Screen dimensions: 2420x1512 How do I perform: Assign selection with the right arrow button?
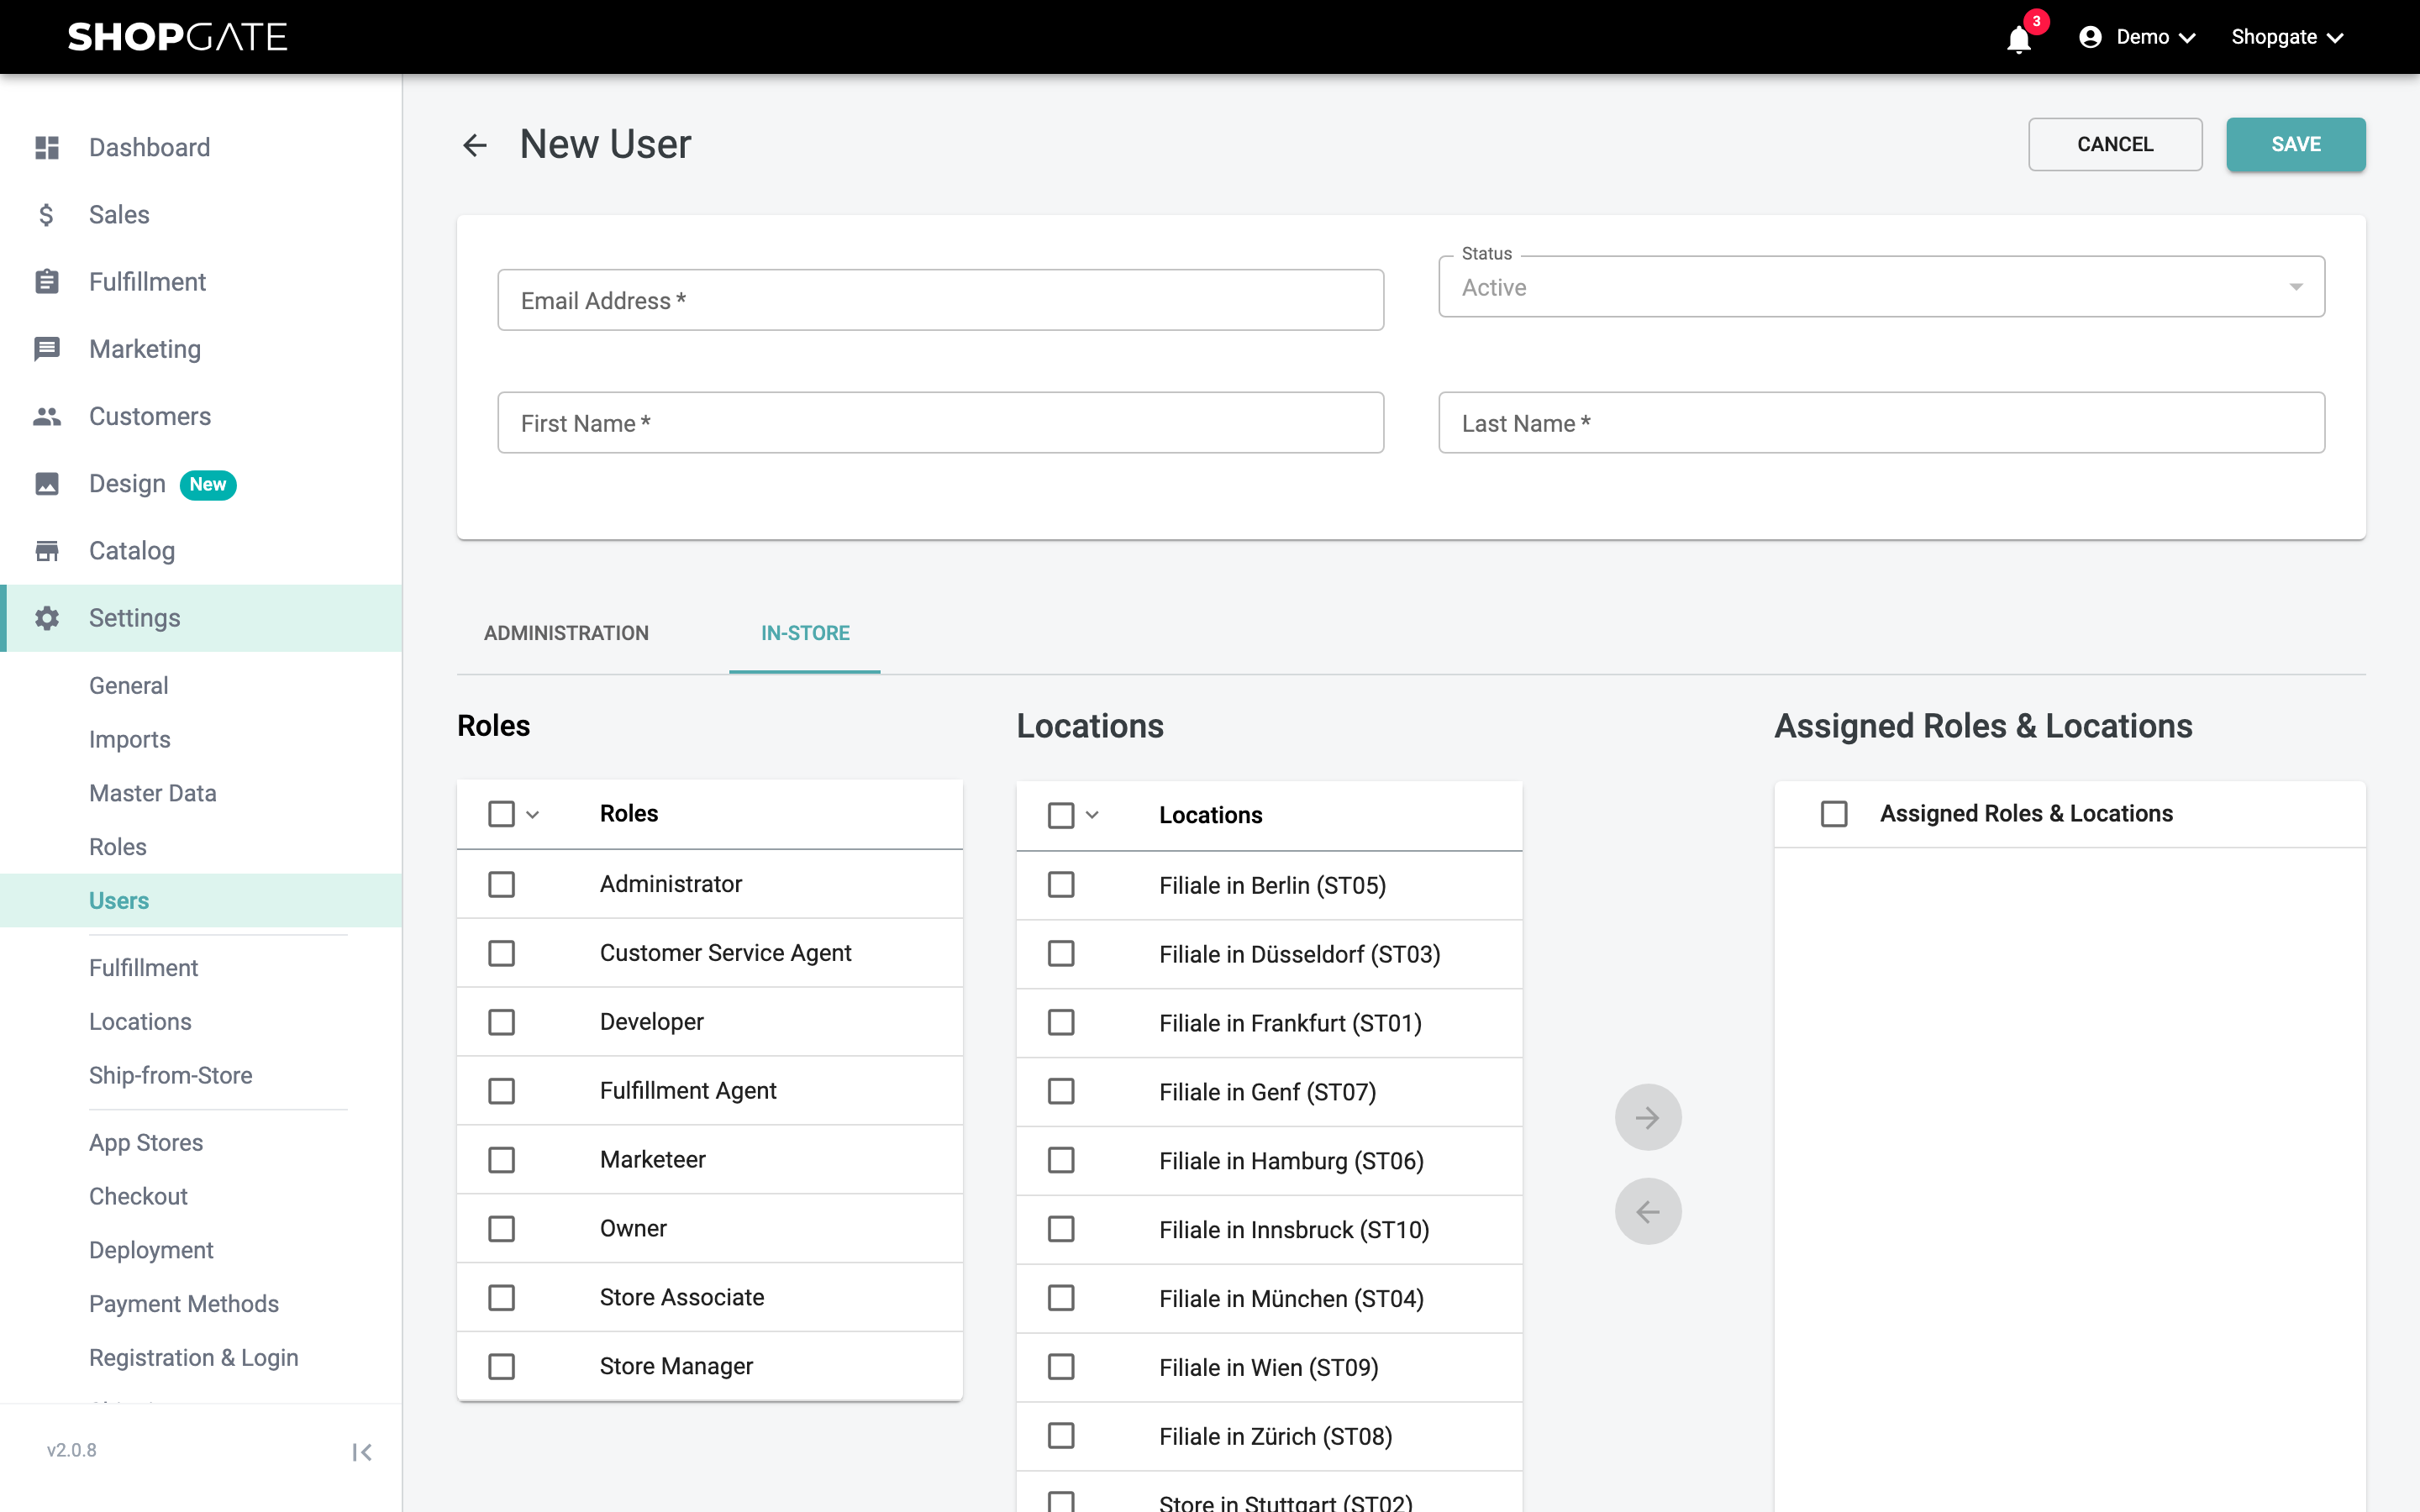click(1648, 1117)
